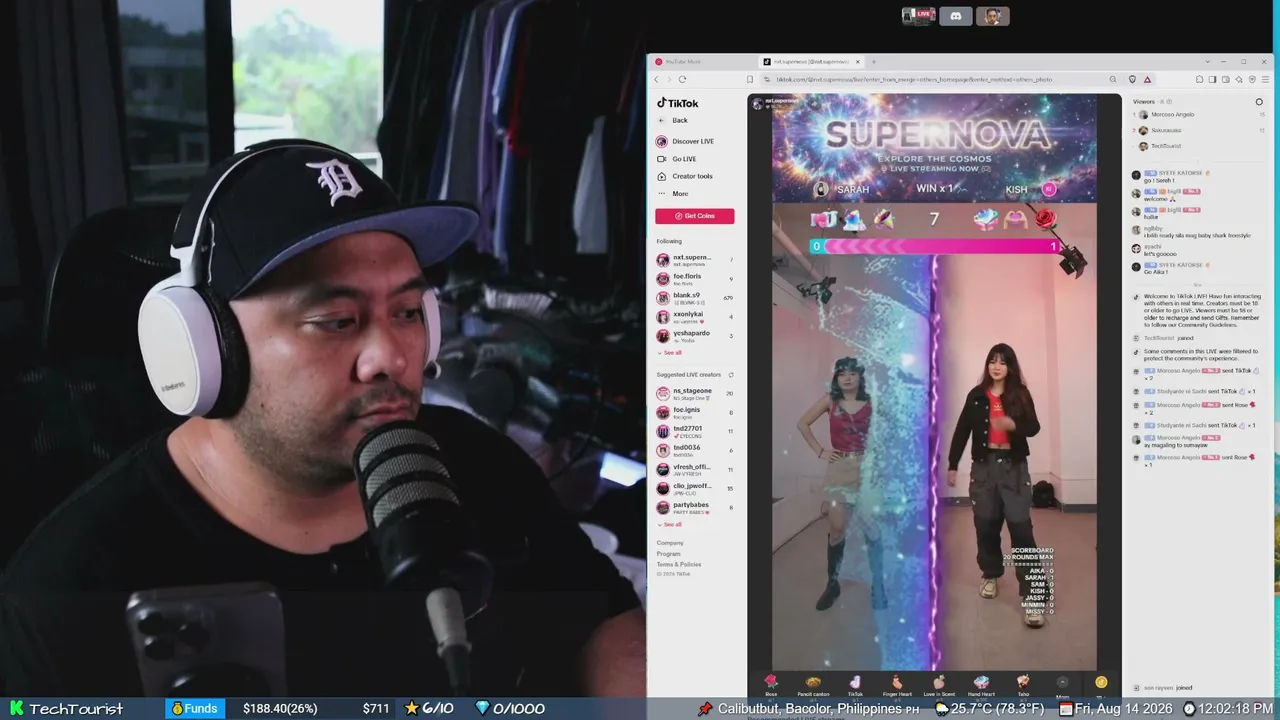The width and height of the screenshot is (1280, 720).
Task: Click the nxt.supernova host avatar on stream
Action: [758, 102]
